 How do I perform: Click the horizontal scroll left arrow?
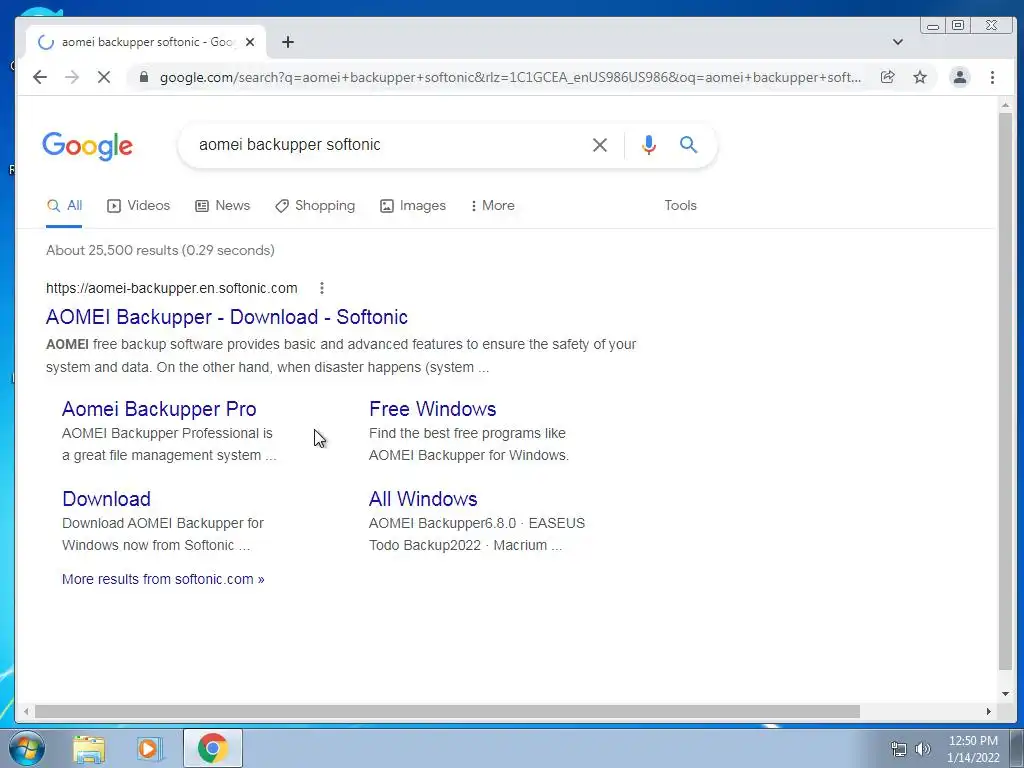point(26,712)
